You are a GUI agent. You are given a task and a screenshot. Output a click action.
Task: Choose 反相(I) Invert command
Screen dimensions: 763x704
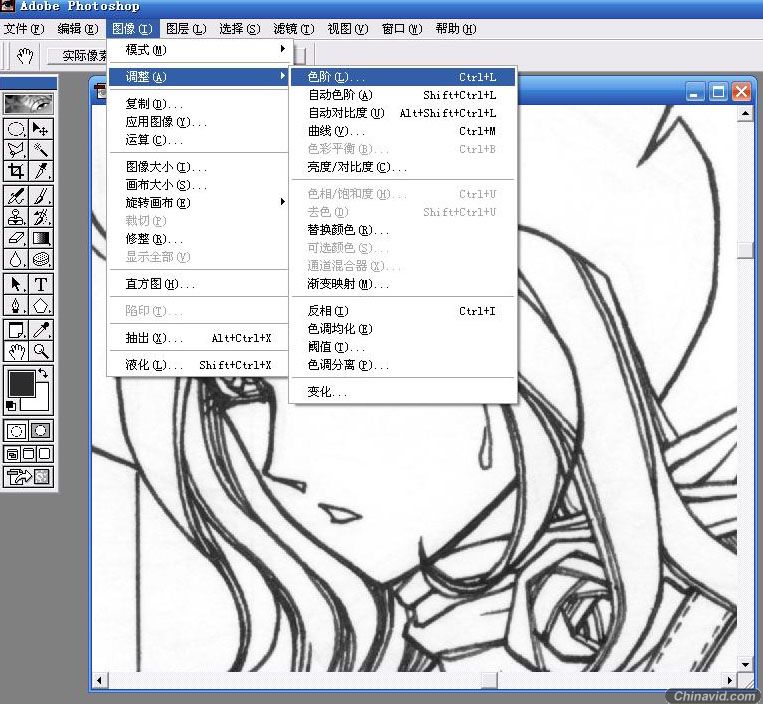click(x=403, y=311)
